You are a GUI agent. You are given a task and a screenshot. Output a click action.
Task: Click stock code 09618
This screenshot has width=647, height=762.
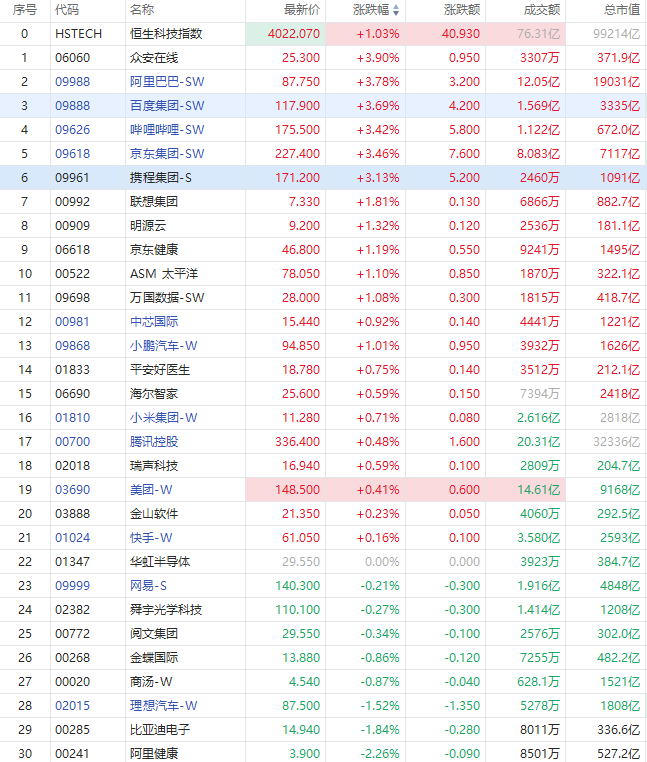tap(72, 154)
